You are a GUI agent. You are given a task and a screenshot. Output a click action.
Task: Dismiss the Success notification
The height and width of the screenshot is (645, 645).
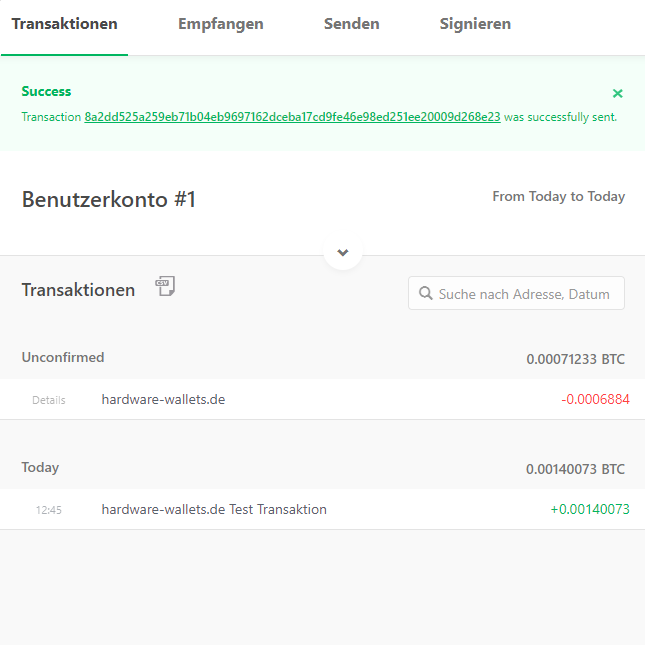[617, 93]
